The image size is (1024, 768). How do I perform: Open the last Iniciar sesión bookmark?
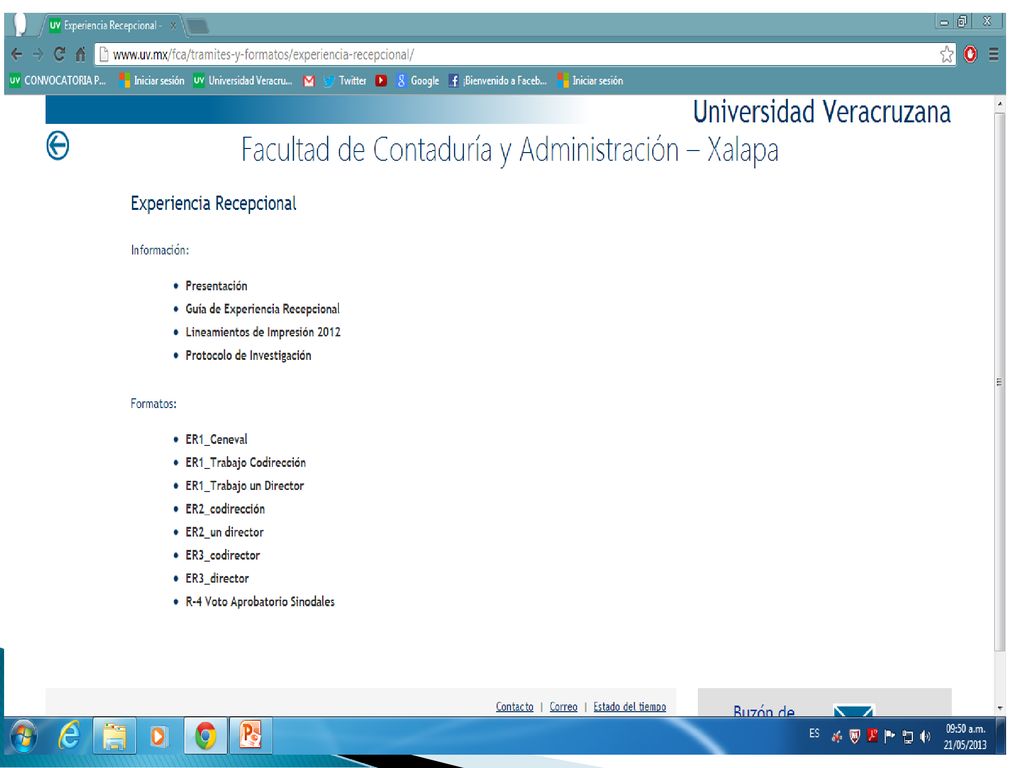pyautogui.click(x=590, y=80)
